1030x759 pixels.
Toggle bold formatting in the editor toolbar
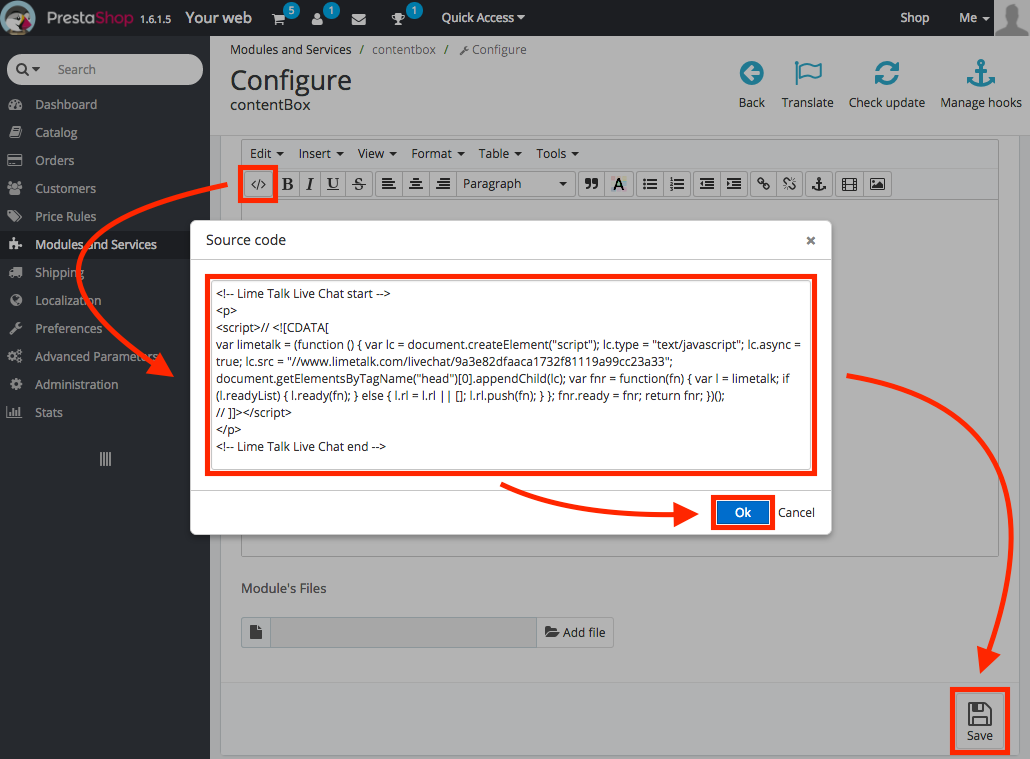coord(287,184)
